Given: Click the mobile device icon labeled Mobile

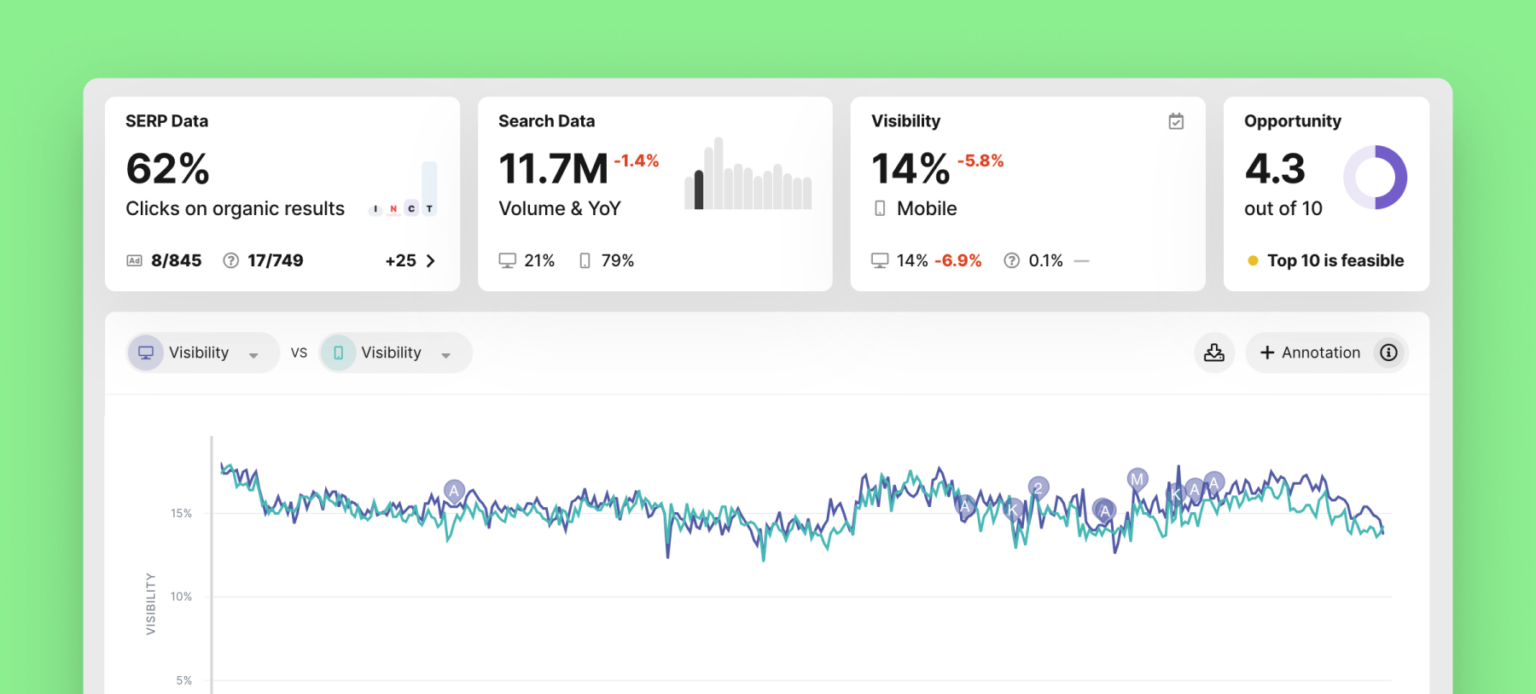Looking at the screenshot, I should (881, 208).
